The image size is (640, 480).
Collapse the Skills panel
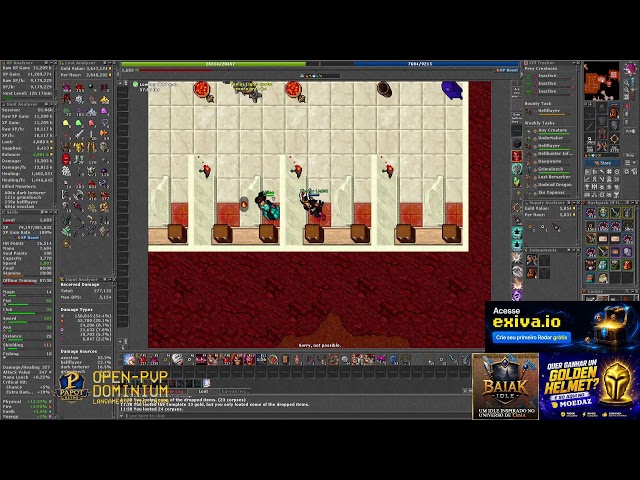tap(51, 213)
